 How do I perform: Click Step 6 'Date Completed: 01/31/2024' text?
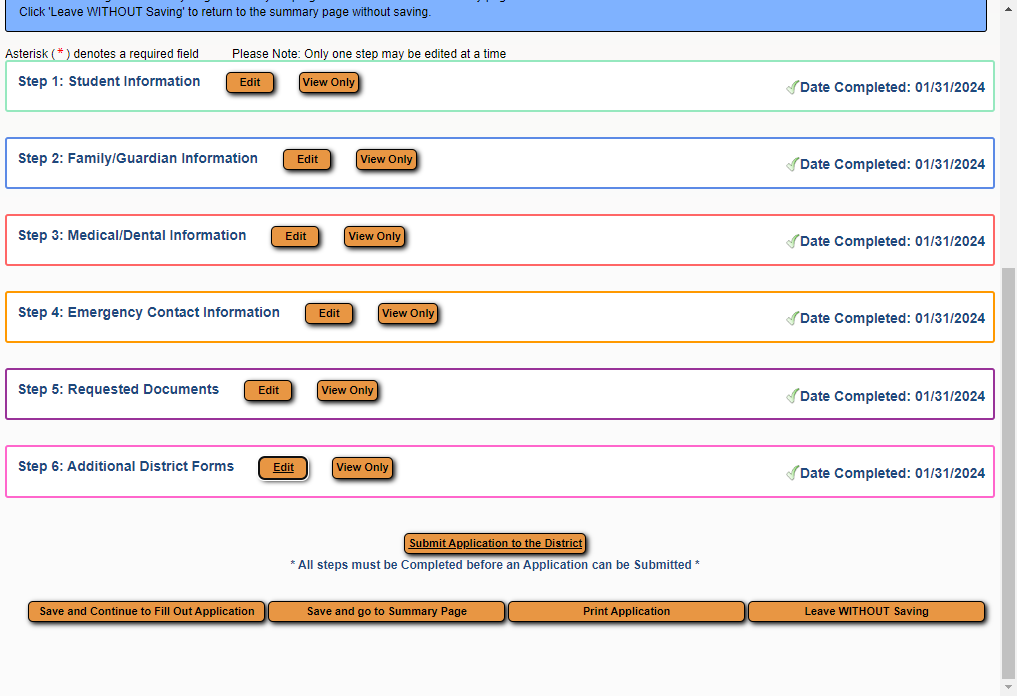pyautogui.click(x=892, y=474)
